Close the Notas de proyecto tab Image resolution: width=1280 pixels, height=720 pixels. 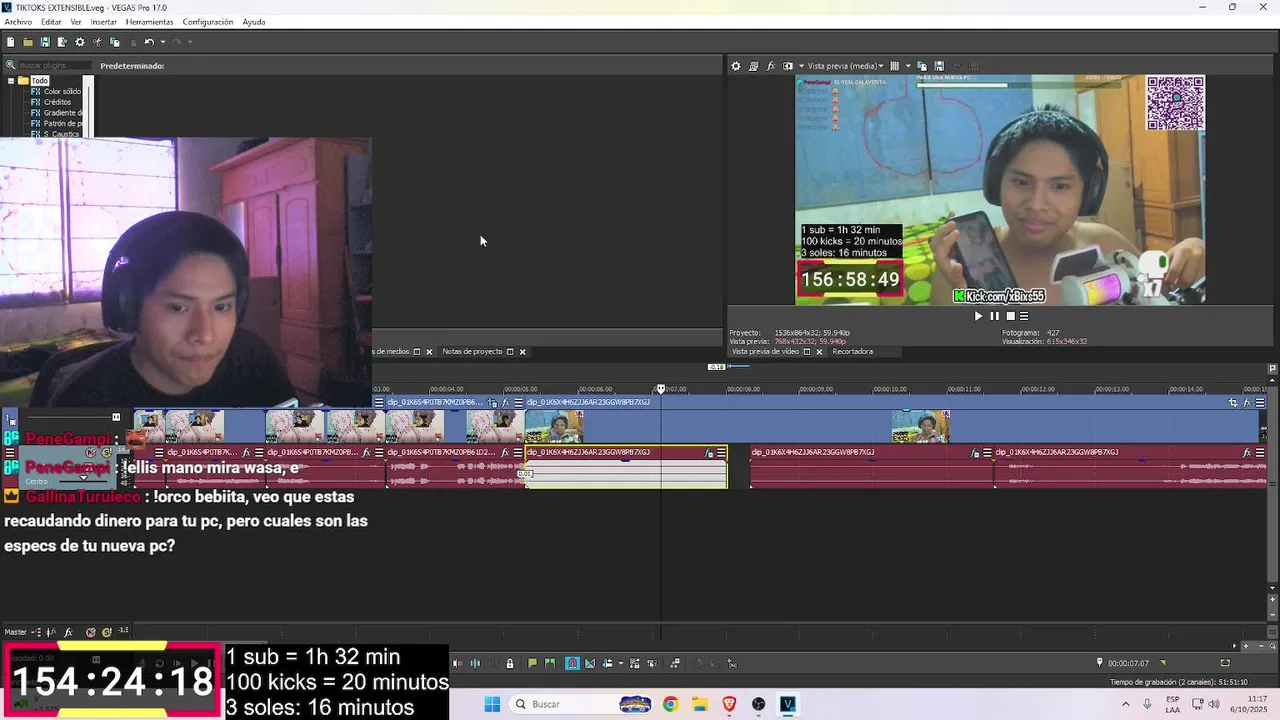pos(522,352)
